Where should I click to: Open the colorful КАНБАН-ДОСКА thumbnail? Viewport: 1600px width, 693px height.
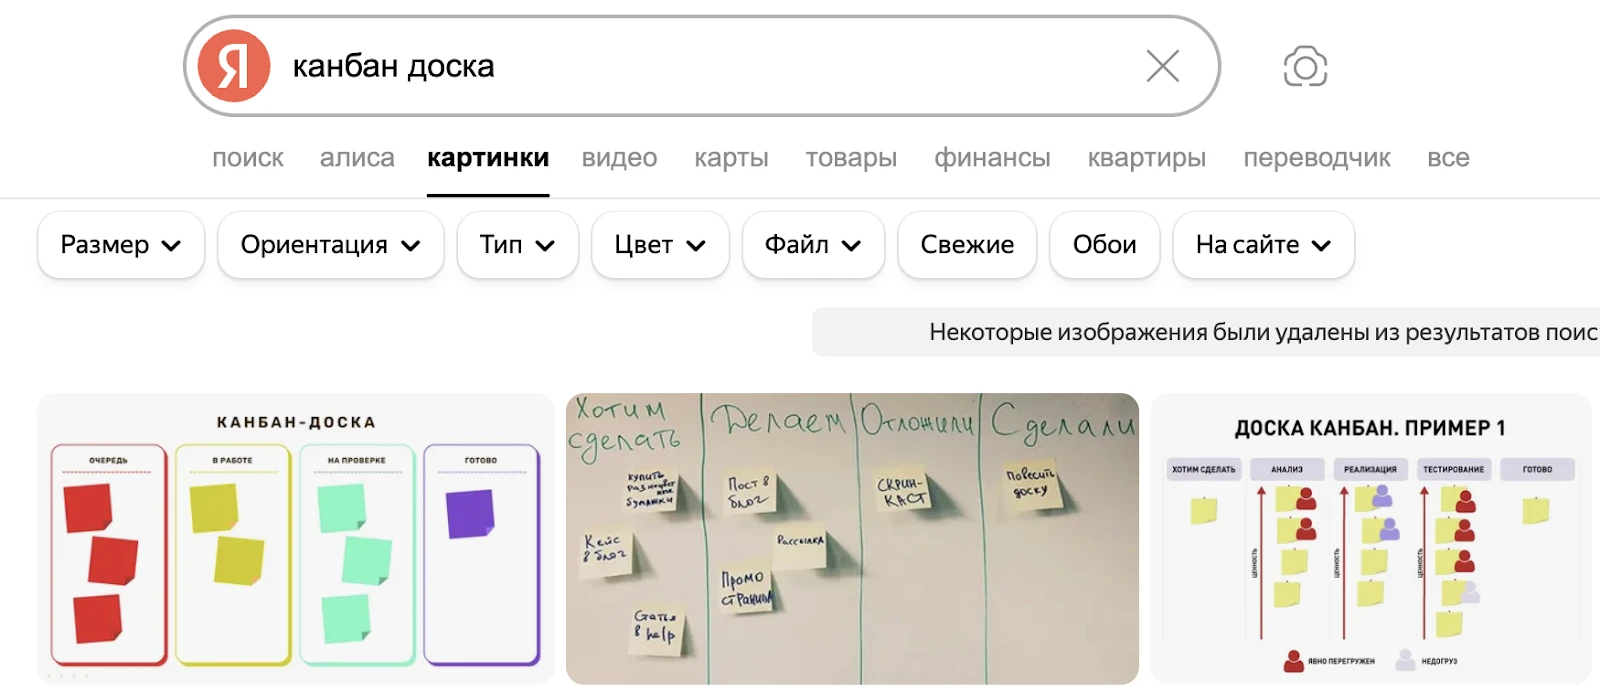296,540
